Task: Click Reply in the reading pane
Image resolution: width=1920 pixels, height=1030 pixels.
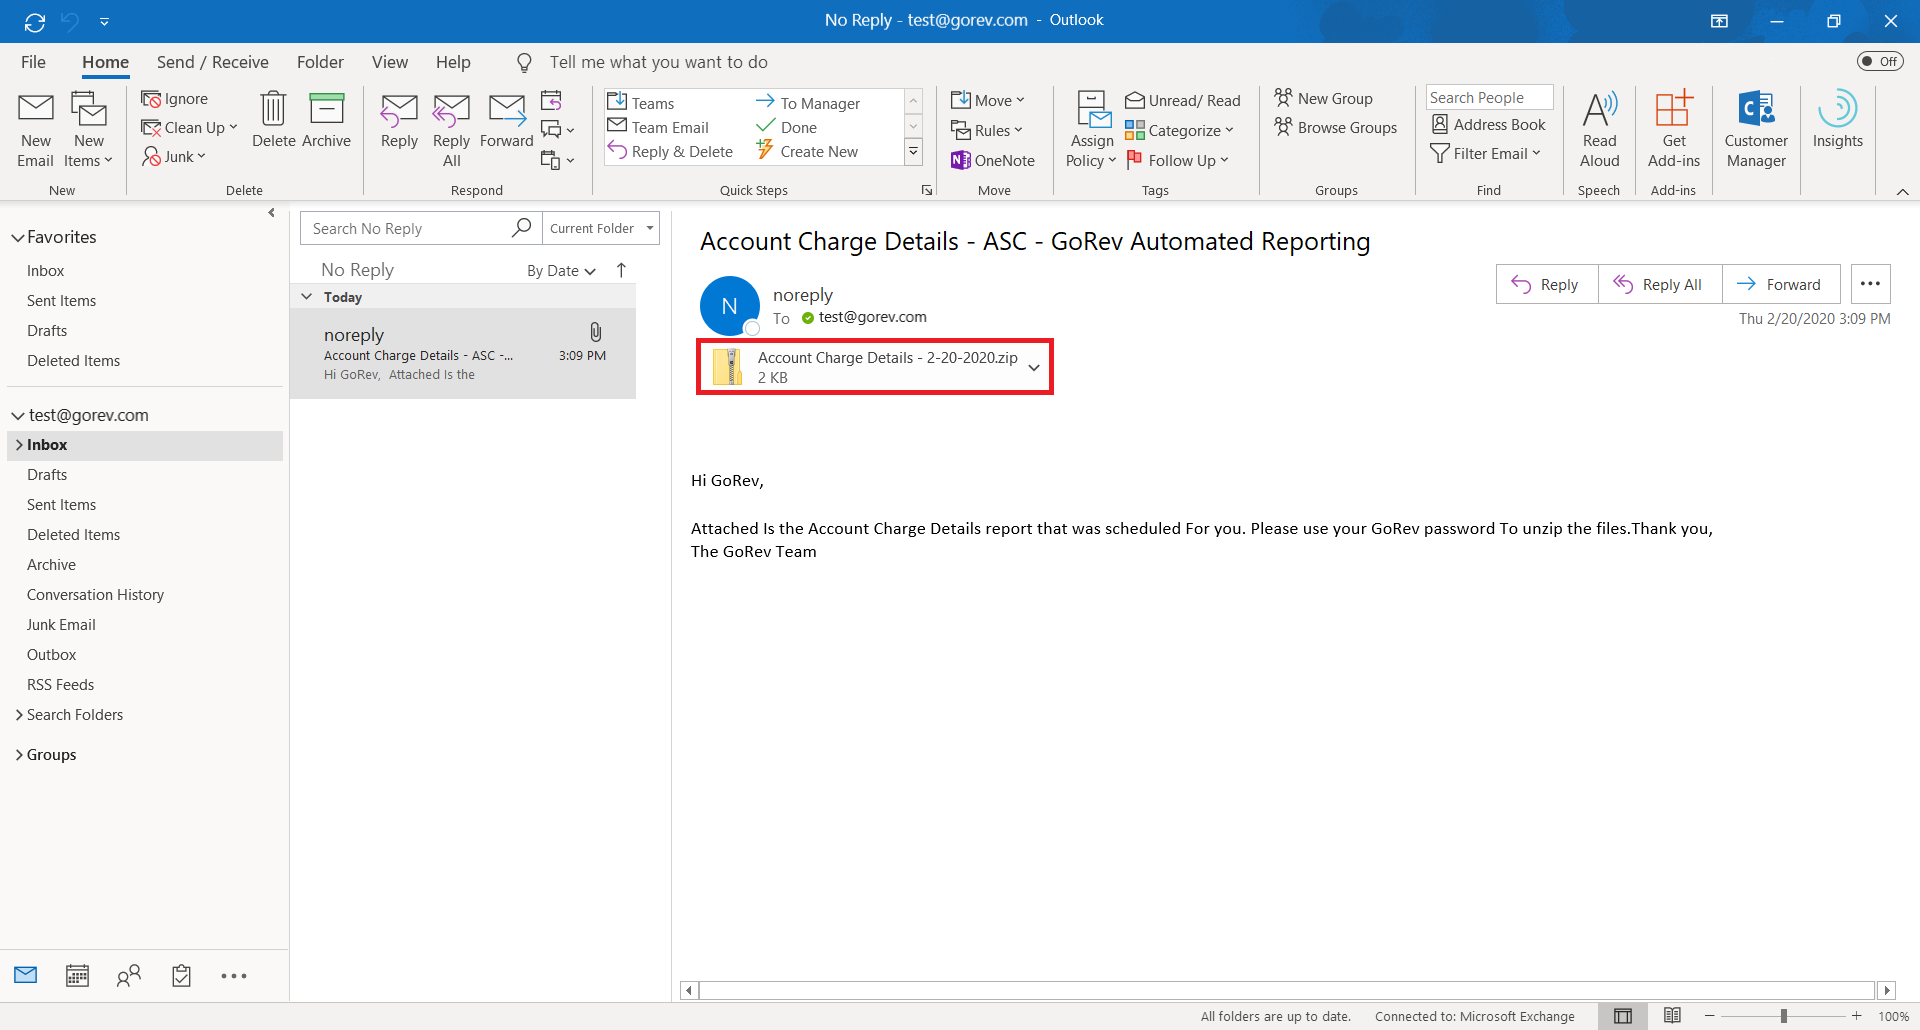Action: [1546, 284]
